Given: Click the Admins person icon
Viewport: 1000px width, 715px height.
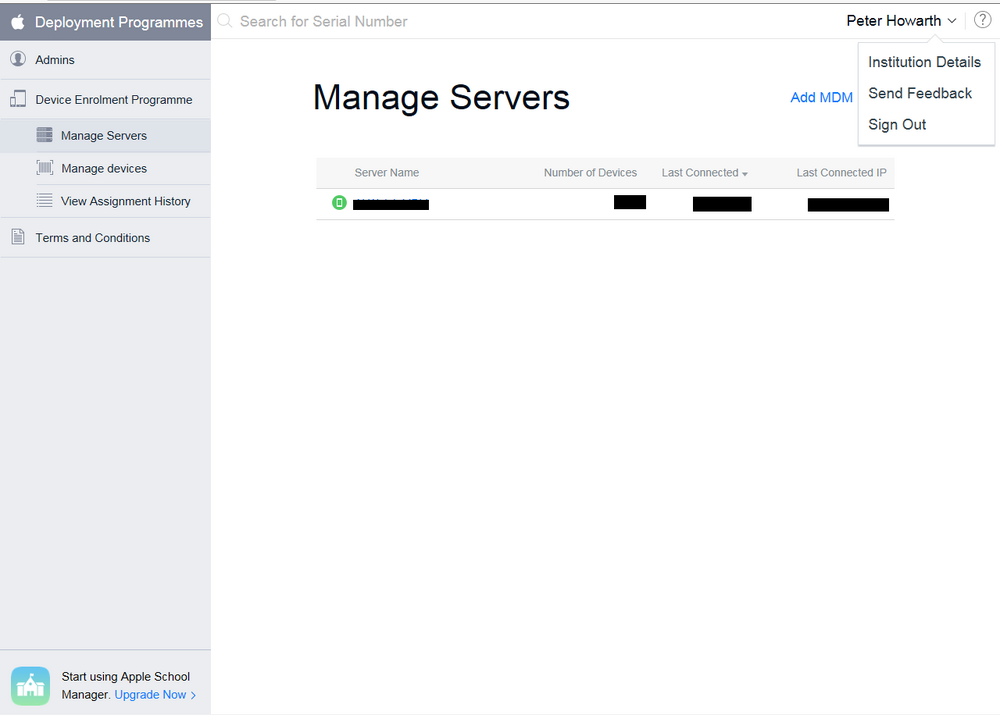Looking at the screenshot, I should (18, 59).
